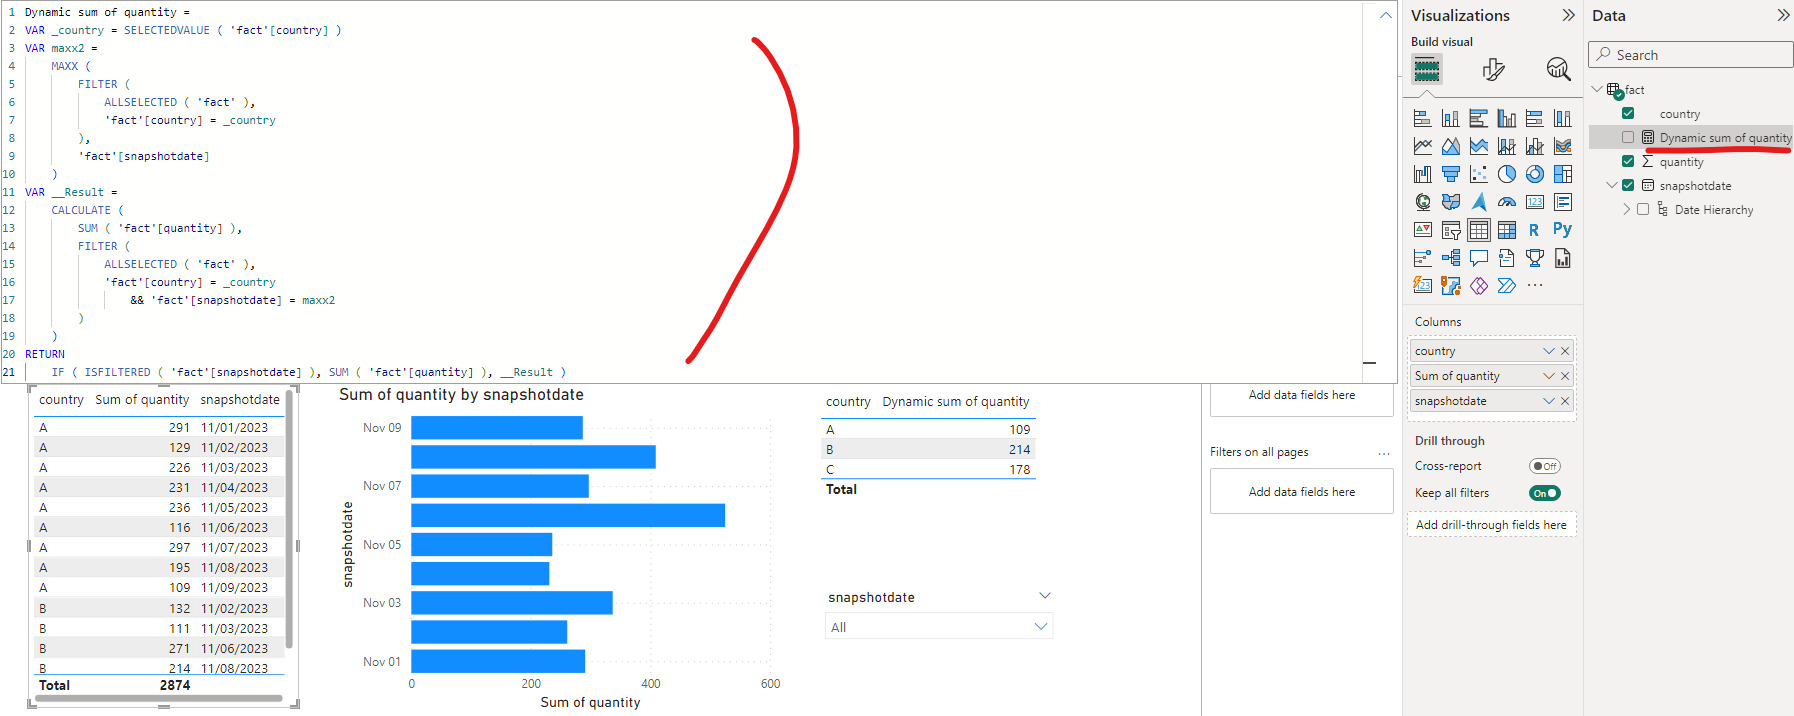Open the Format visual paintbrush tab
This screenshot has height=716, width=1794.
[x=1493, y=69]
